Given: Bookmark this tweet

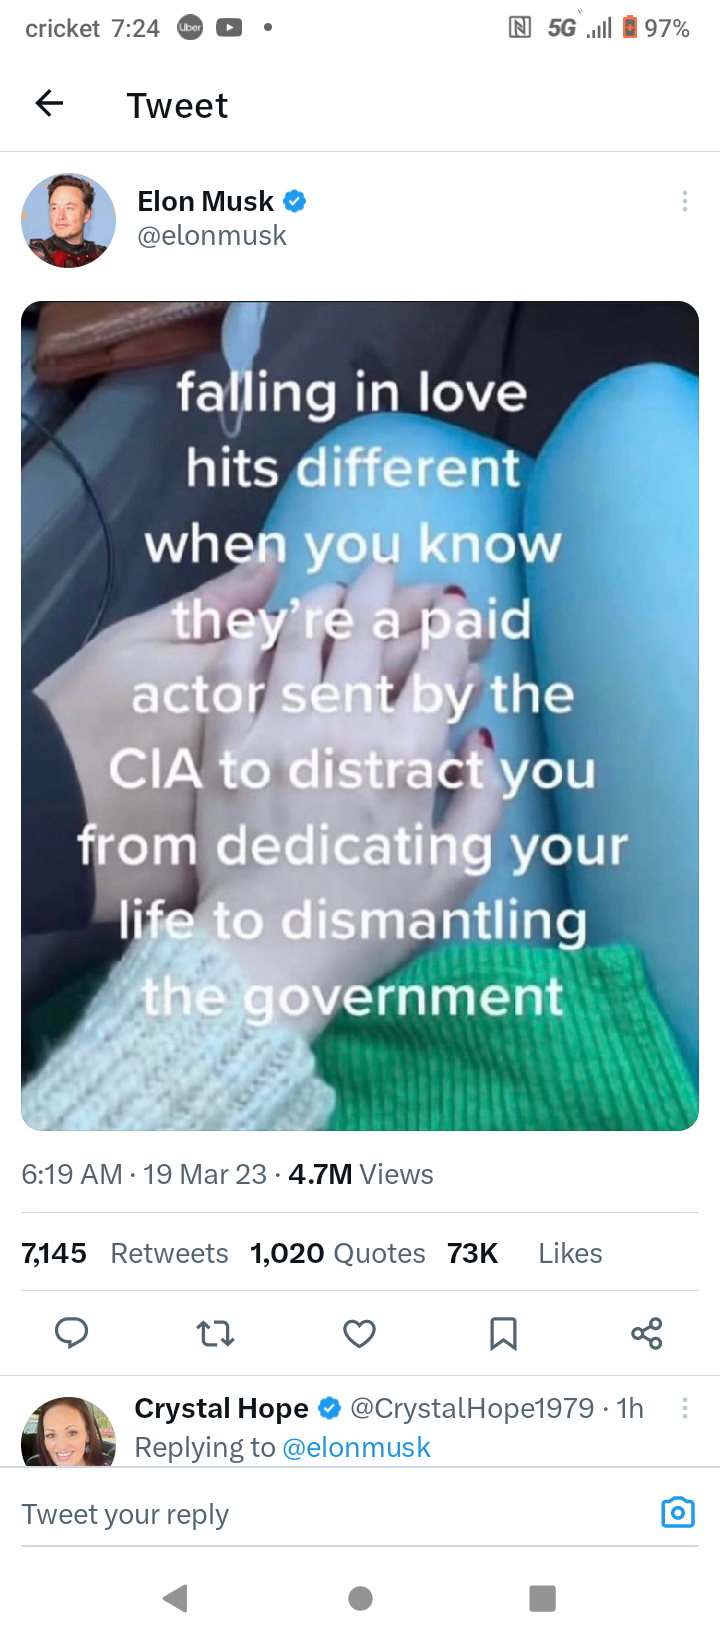Looking at the screenshot, I should pyautogui.click(x=503, y=1333).
